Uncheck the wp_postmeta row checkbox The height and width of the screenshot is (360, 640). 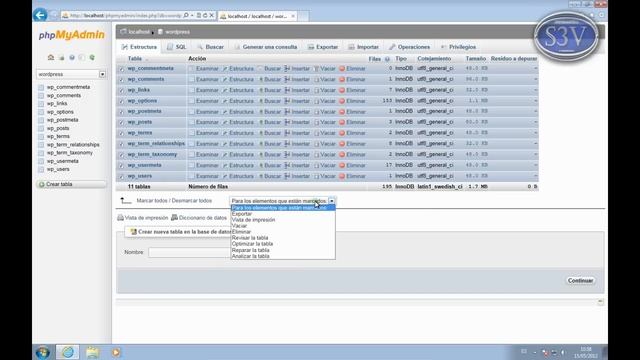(x=121, y=112)
